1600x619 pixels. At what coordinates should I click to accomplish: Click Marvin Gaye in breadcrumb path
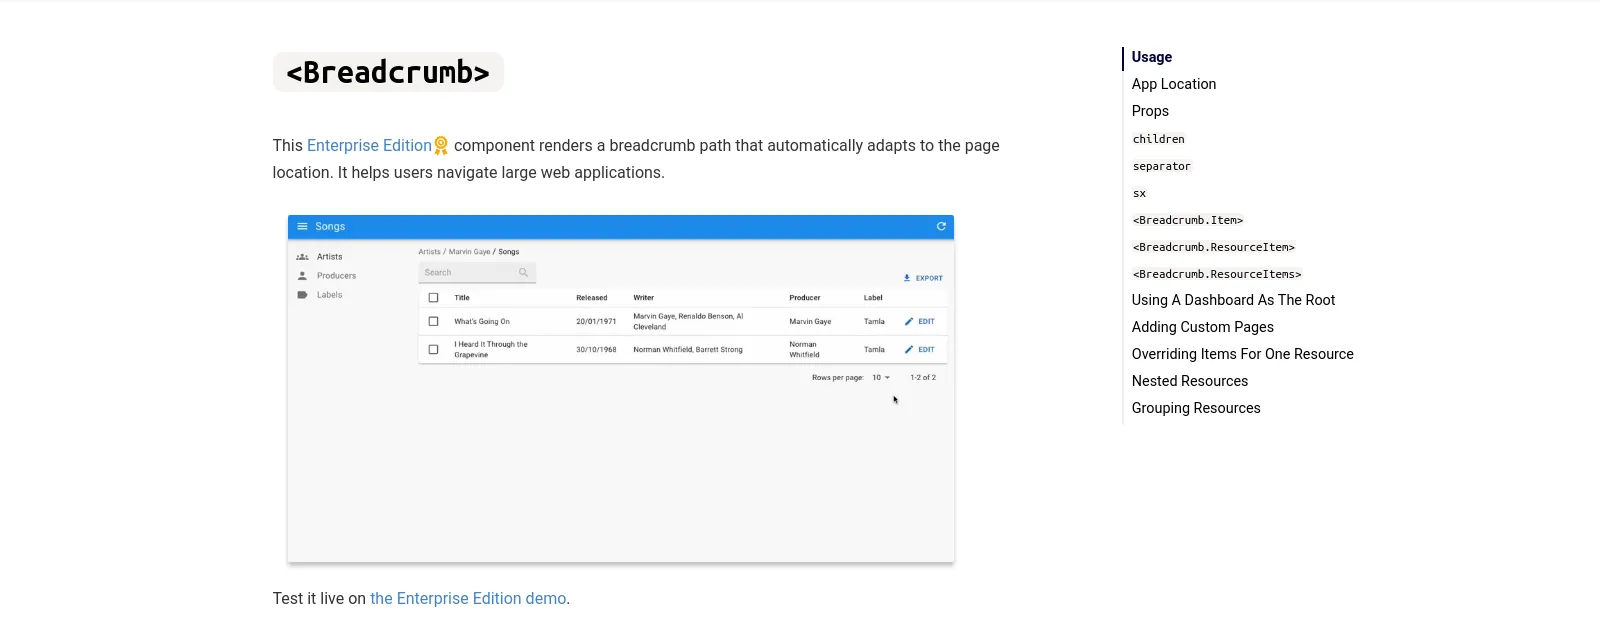(x=469, y=252)
